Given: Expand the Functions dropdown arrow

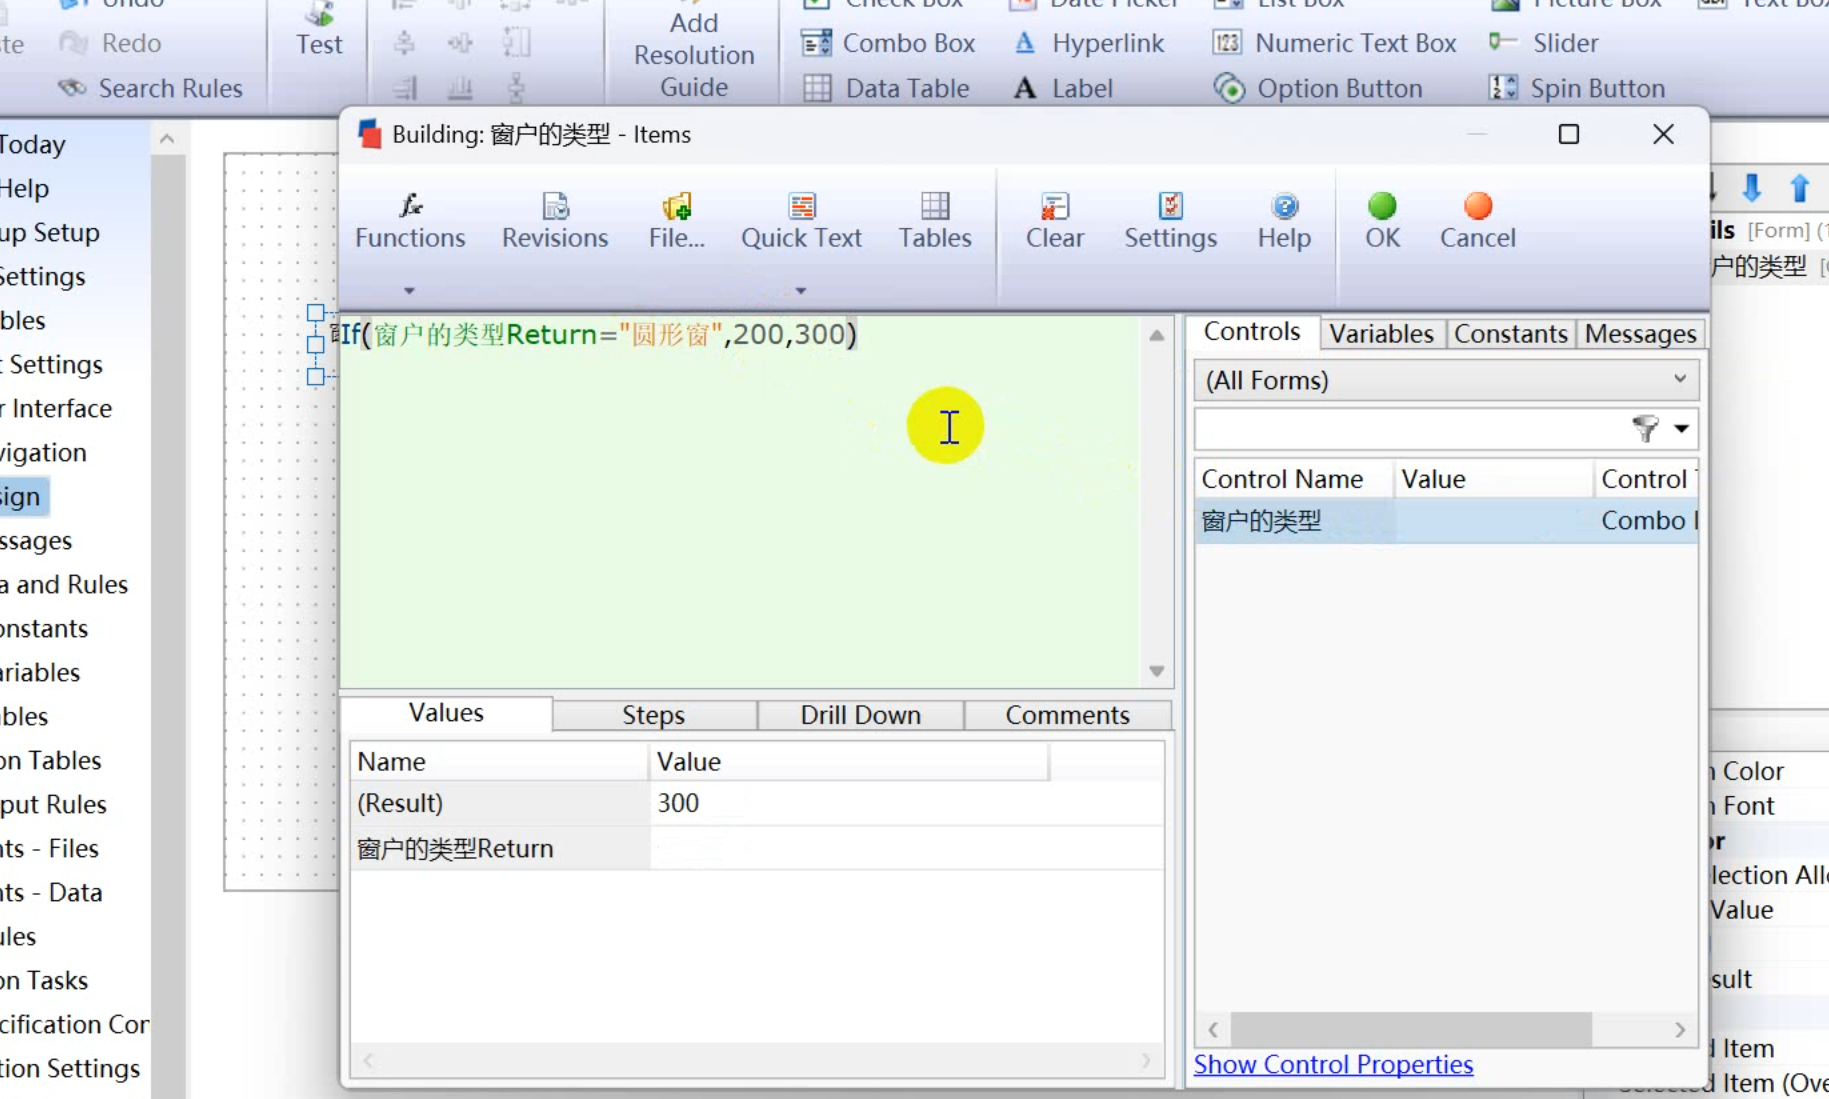Looking at the screenshot, I should click(409, 291).
